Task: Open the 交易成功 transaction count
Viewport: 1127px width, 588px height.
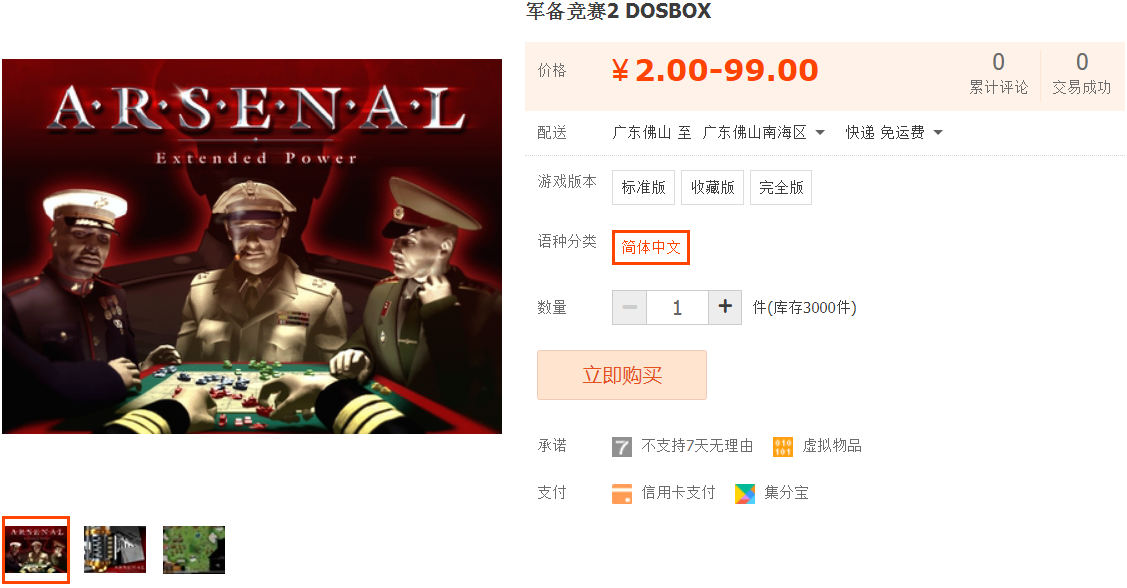Action: pyautogui.click(x=1082, y=73)
